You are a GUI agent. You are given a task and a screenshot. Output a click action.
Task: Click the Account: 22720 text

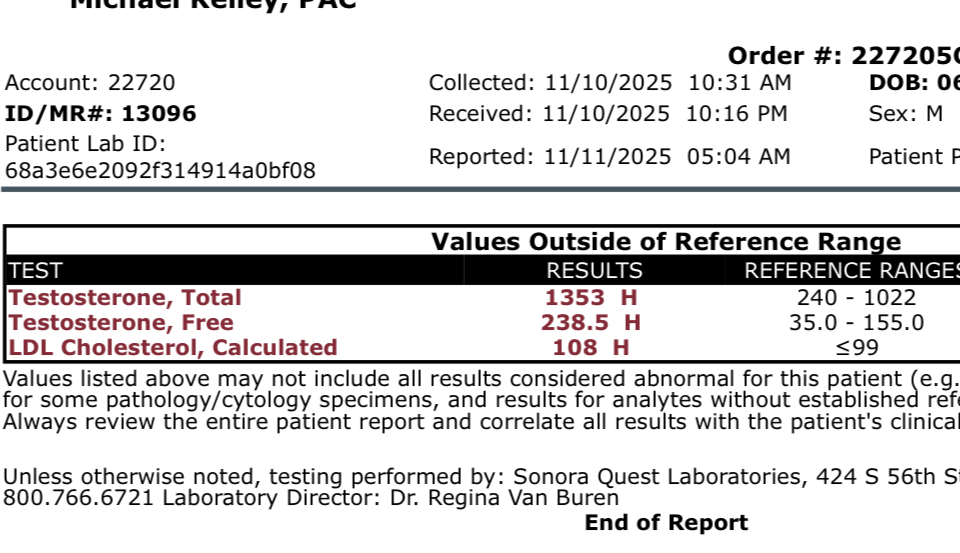click(90, 83)
